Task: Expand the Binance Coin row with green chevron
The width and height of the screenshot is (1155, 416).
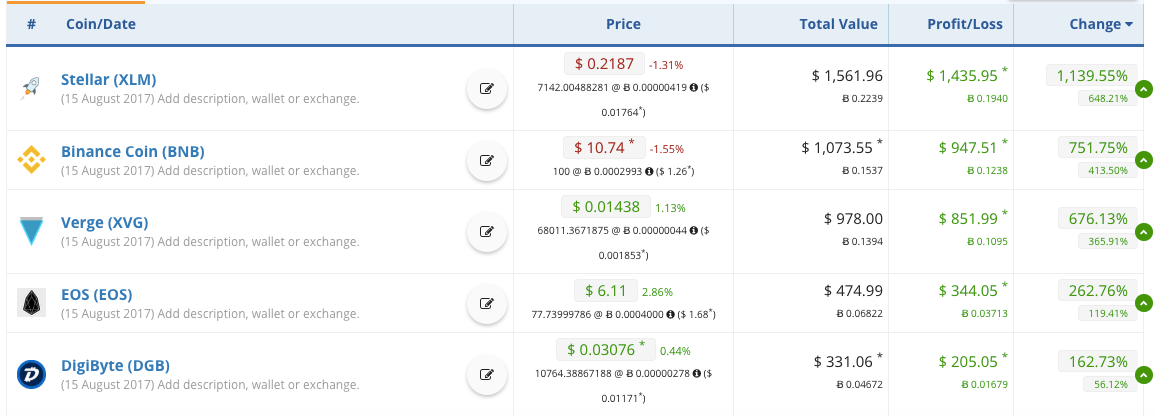Action: [1143, 160]
